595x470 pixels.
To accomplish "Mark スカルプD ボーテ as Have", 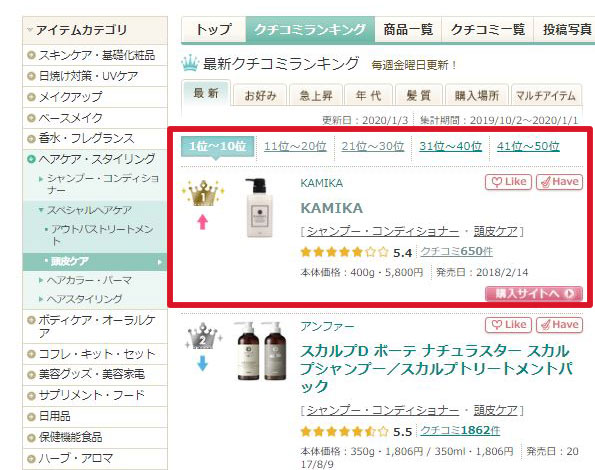I will pos(559,325).
